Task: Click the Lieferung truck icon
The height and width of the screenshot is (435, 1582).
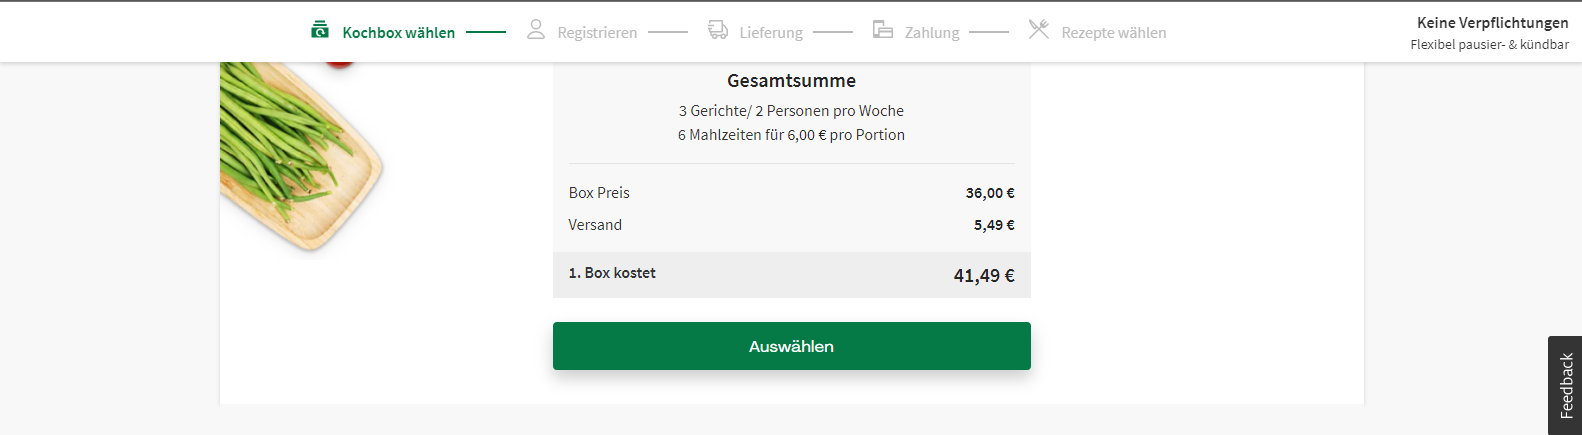Action: (718, 29)
